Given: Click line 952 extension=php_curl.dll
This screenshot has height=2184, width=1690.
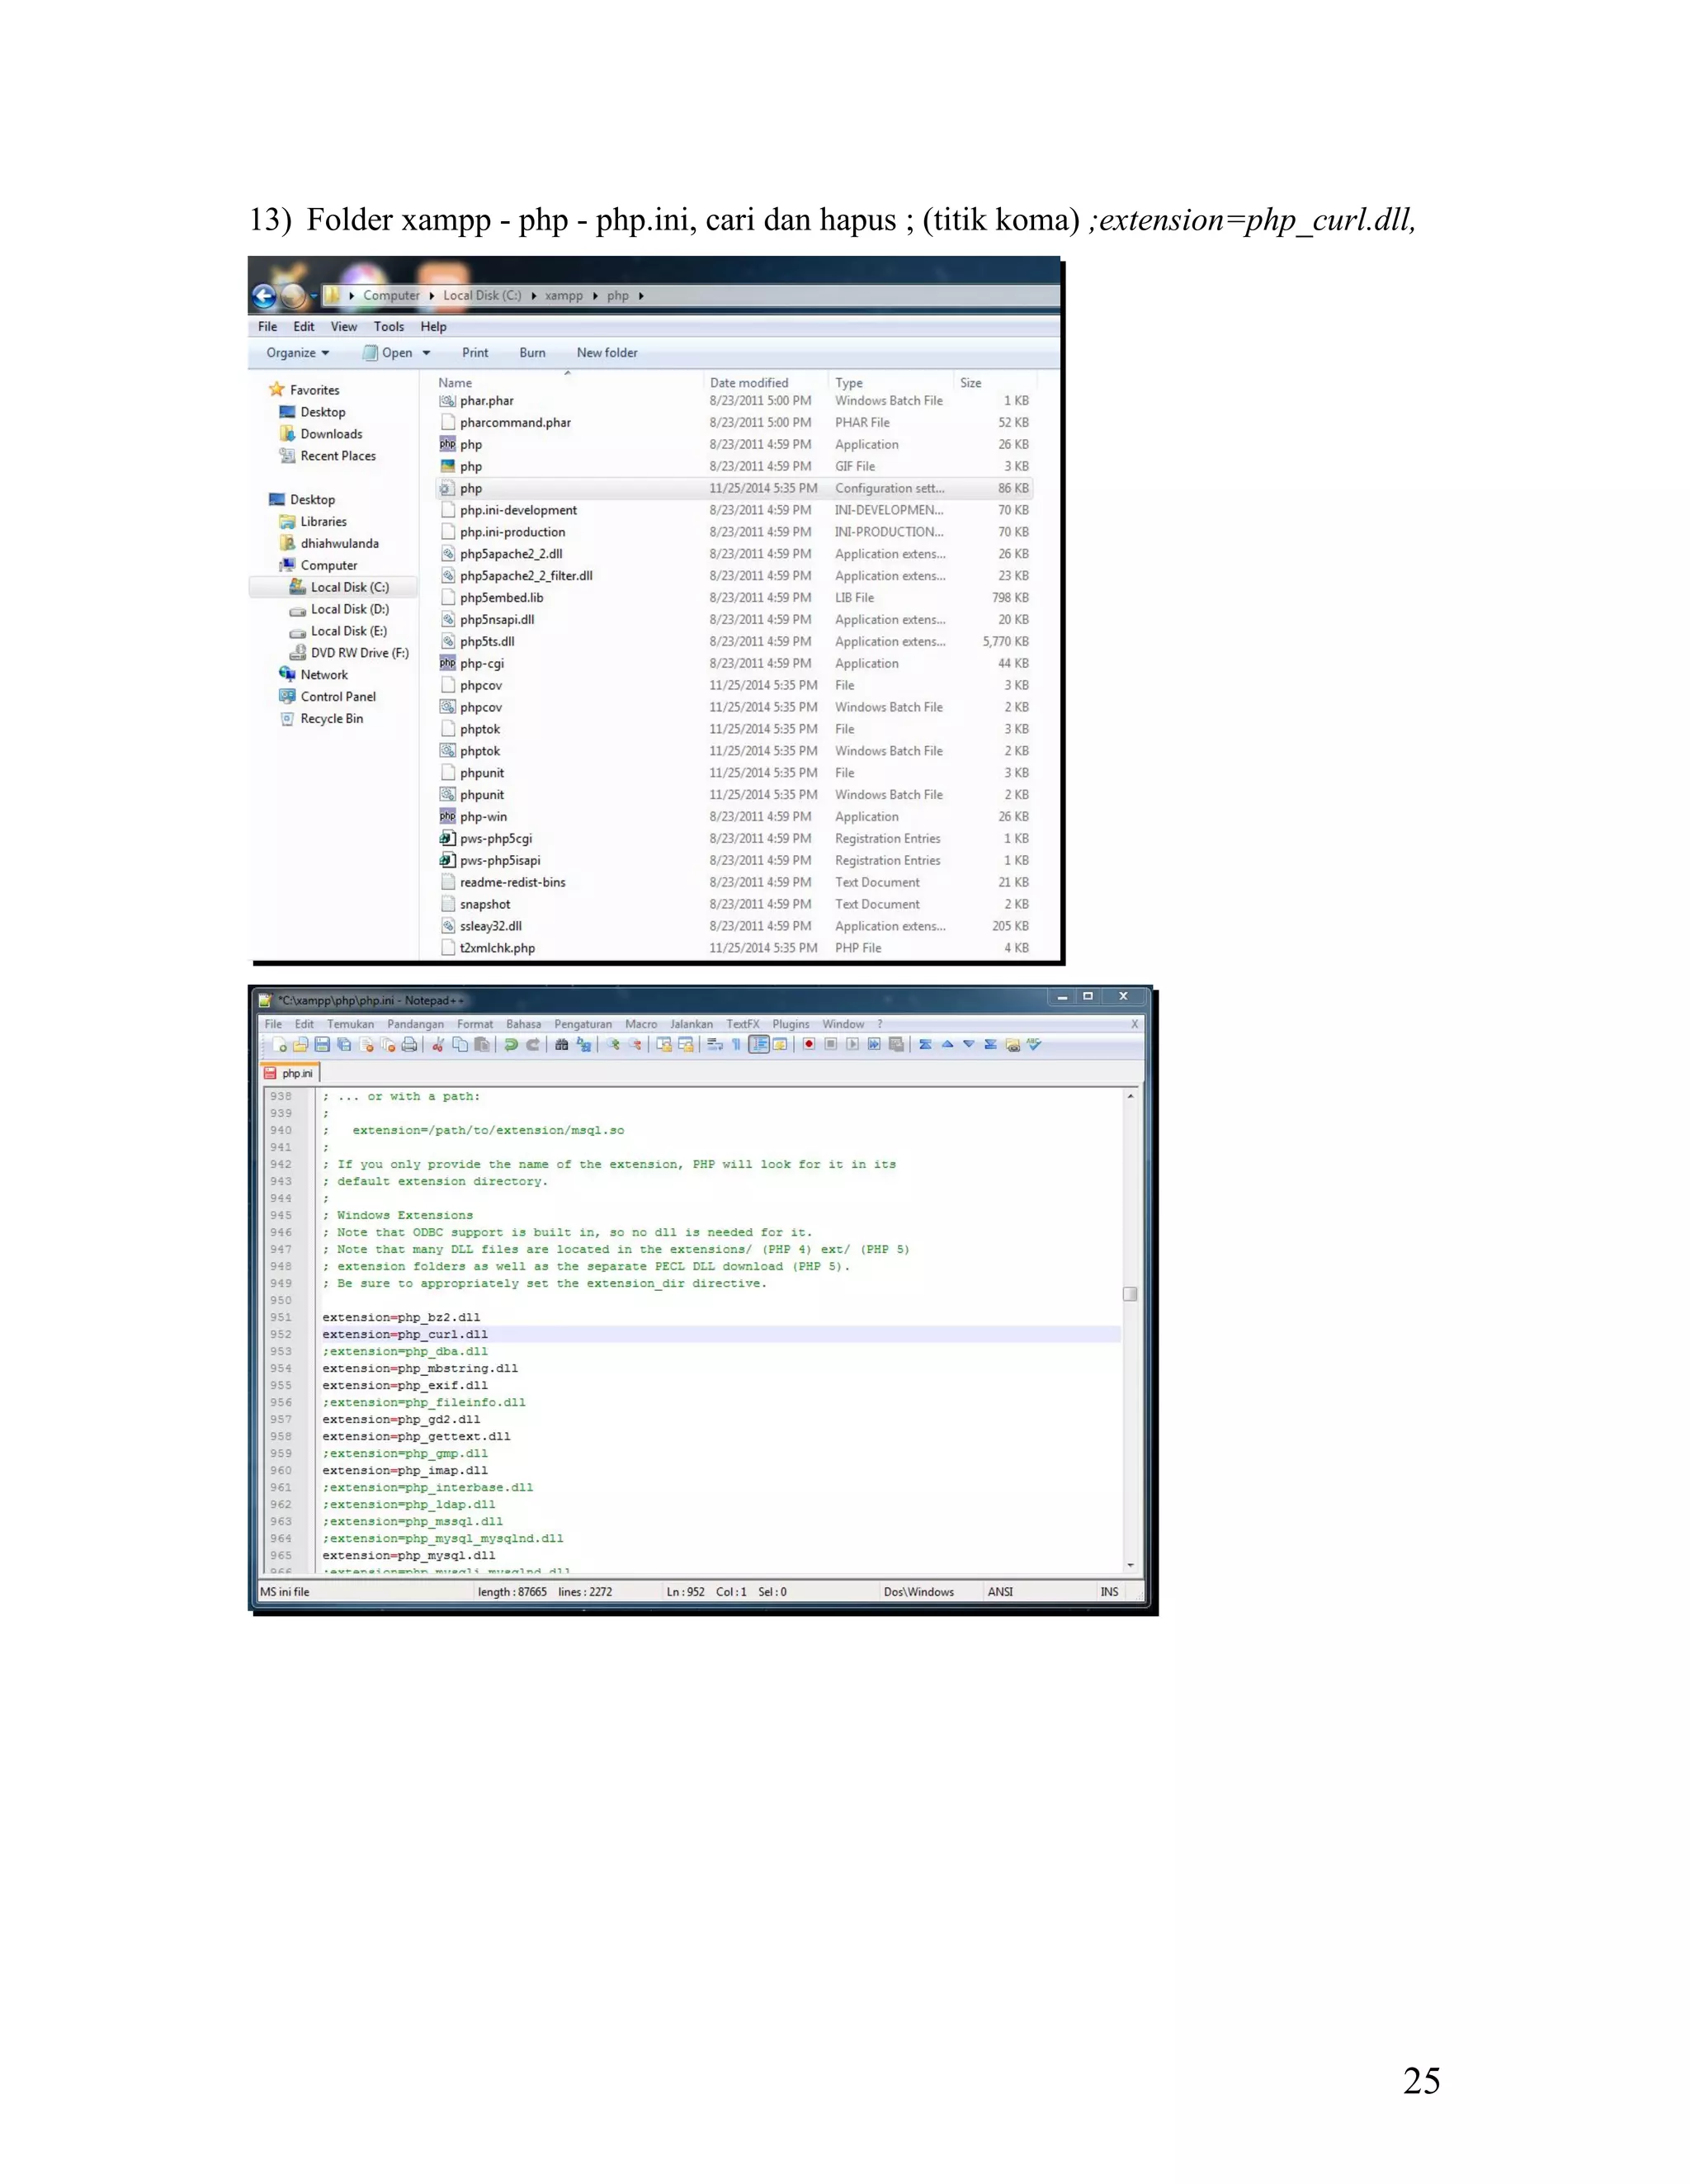Looking at the screenshot, I should coord(405,1334).
